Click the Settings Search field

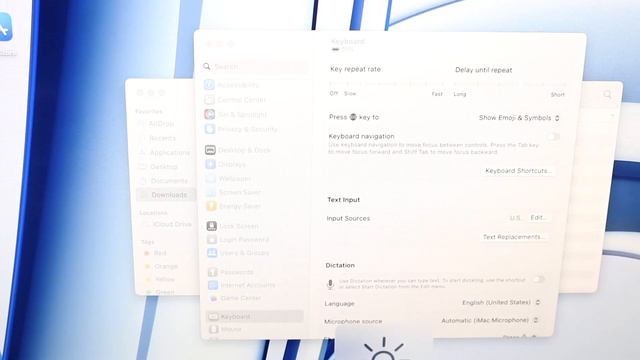(256, 67)
